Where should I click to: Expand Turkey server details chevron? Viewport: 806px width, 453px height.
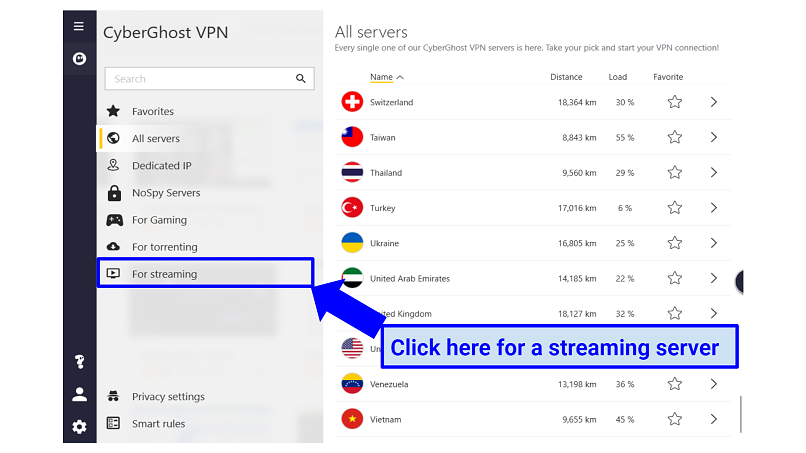click(713, 208)
